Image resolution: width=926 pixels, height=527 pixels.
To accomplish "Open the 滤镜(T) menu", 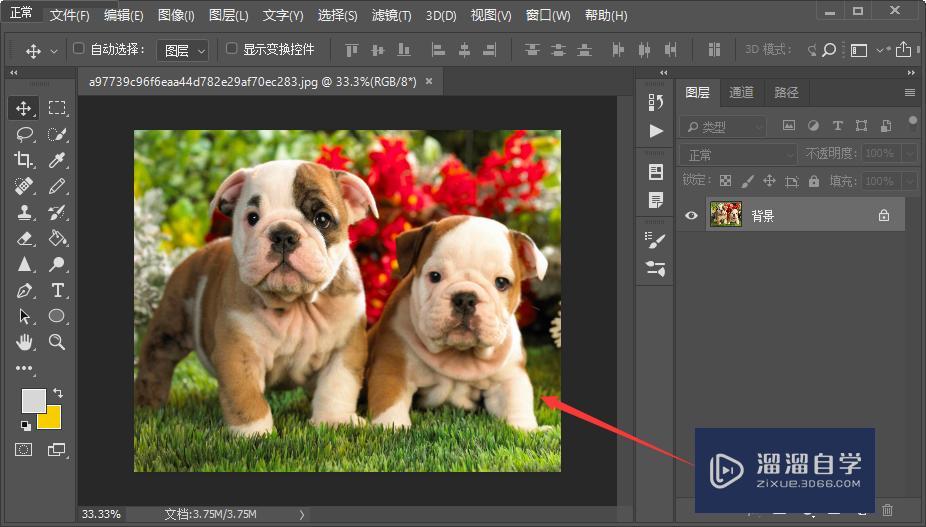I will [392, 15].
